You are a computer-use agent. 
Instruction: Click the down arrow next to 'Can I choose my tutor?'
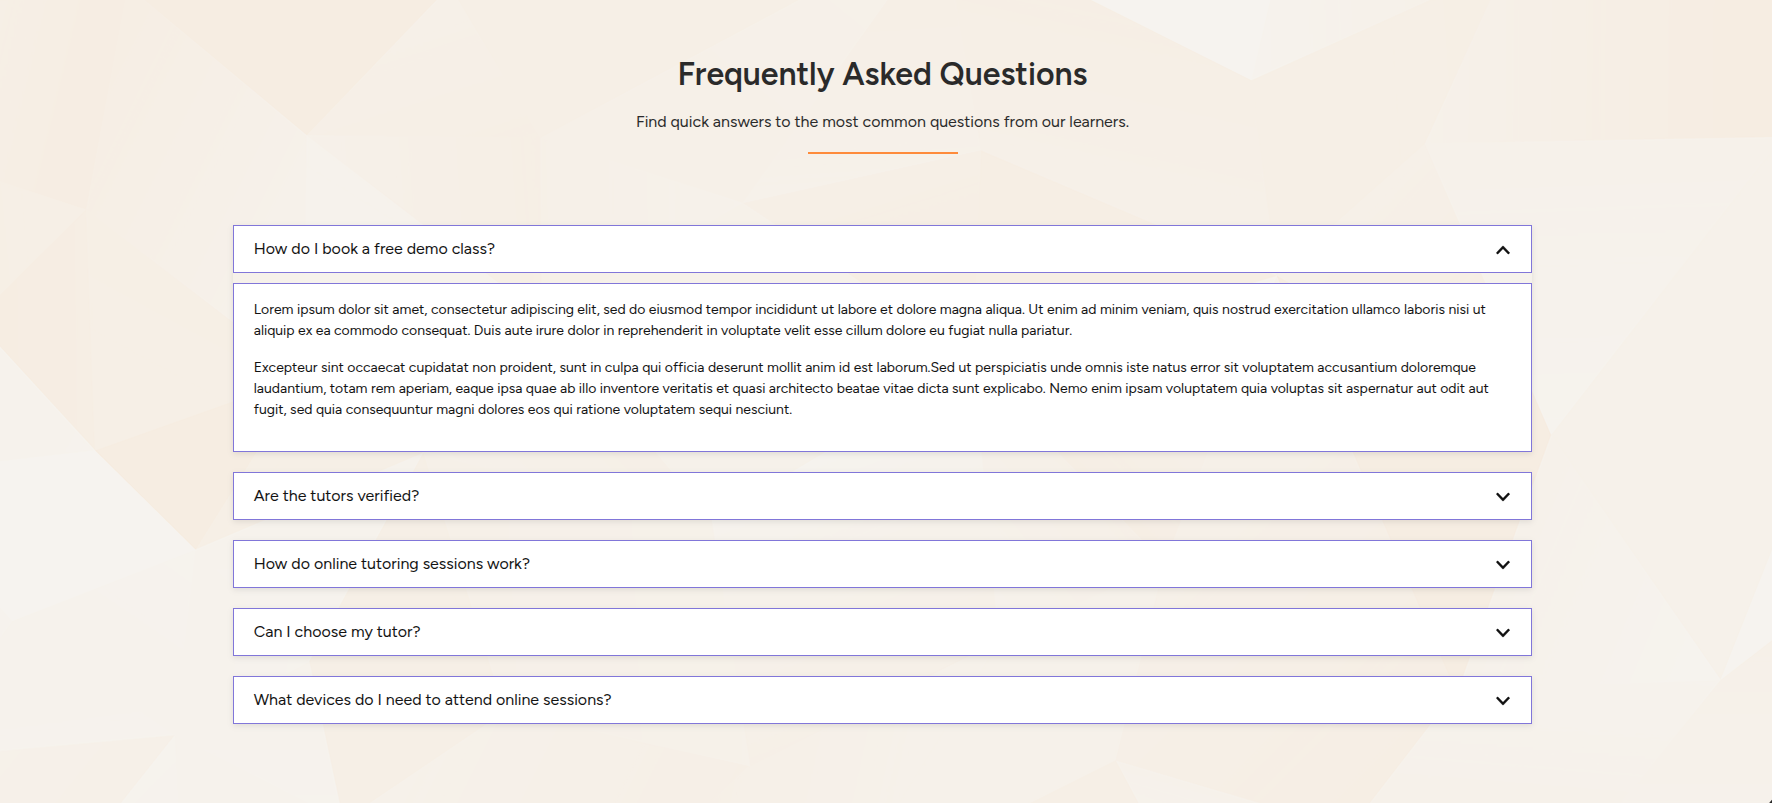1502,633
